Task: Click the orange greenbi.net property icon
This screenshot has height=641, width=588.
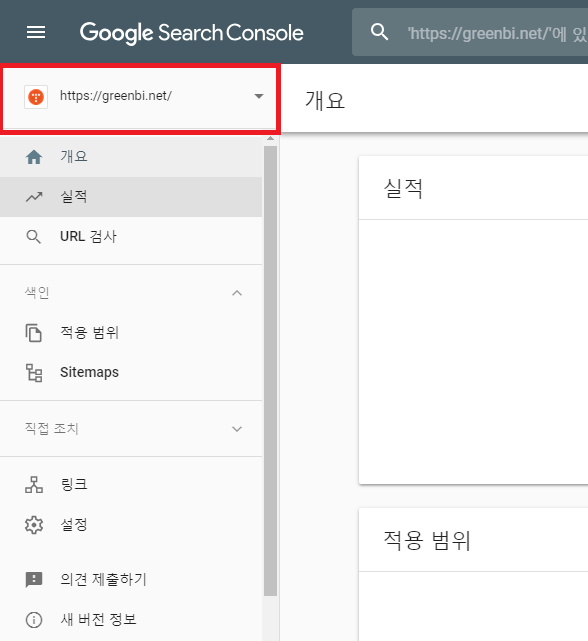Action: coord(36,97)
